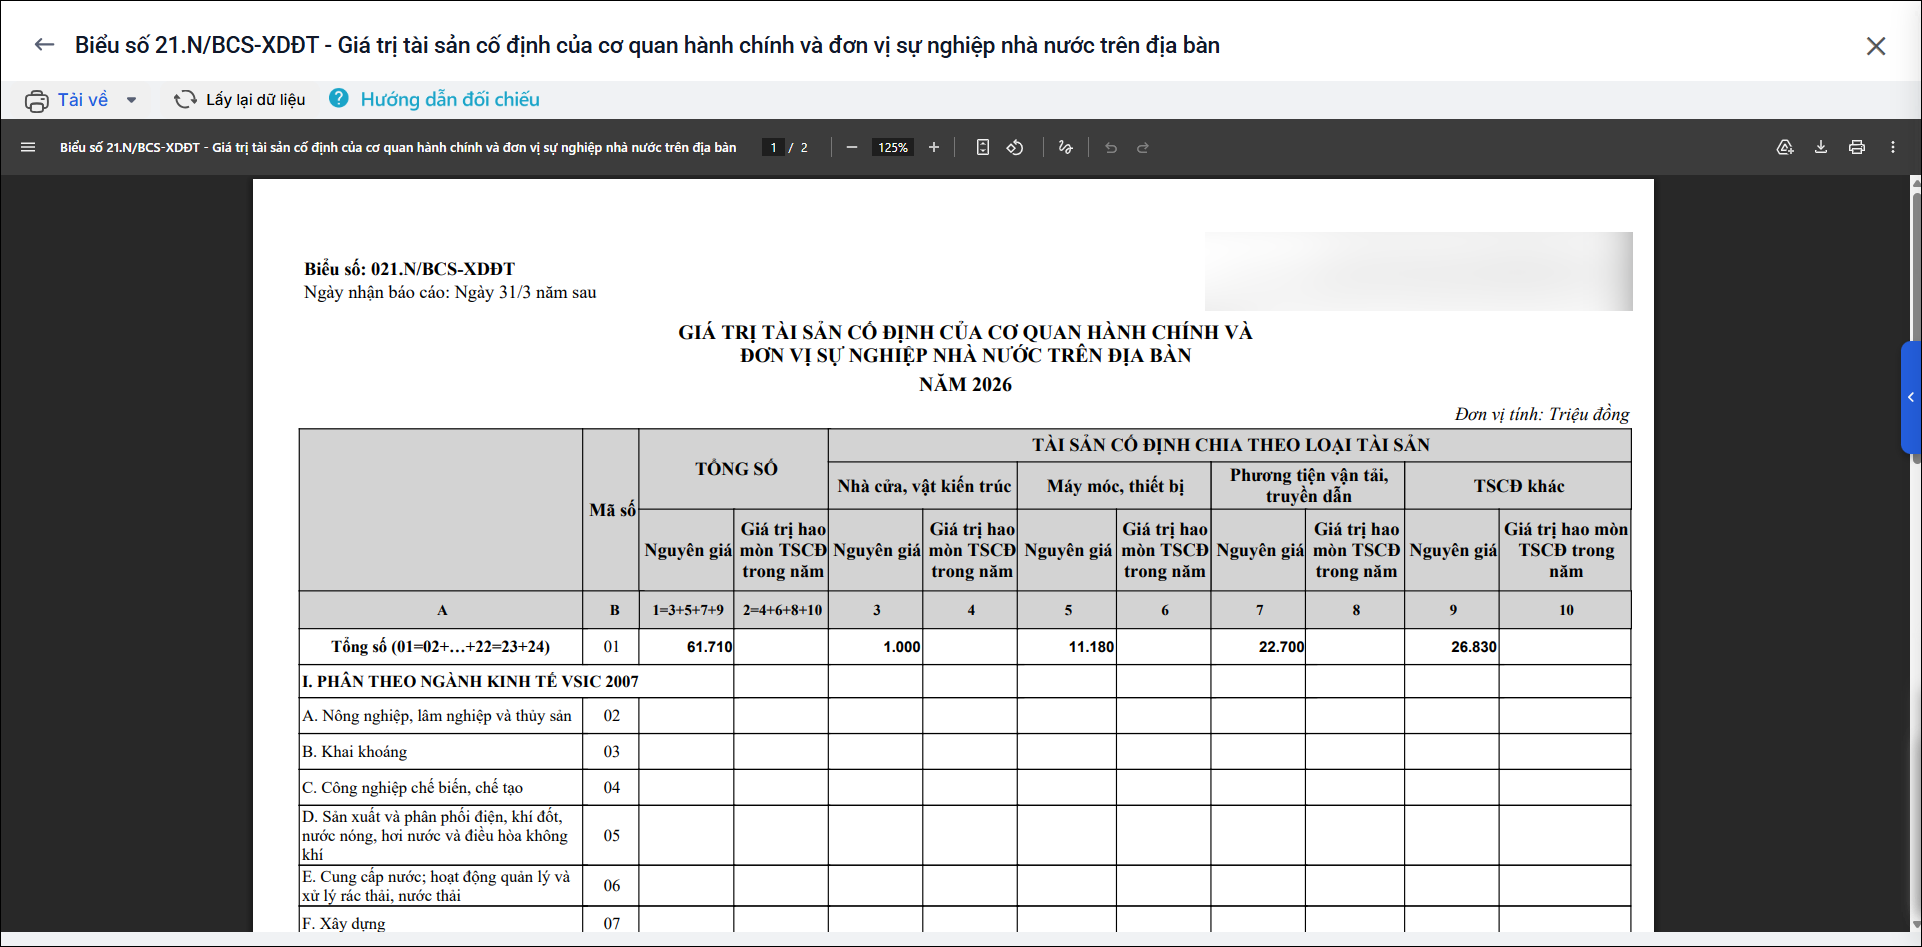Close the report preview dialog

coord(1876,46)
